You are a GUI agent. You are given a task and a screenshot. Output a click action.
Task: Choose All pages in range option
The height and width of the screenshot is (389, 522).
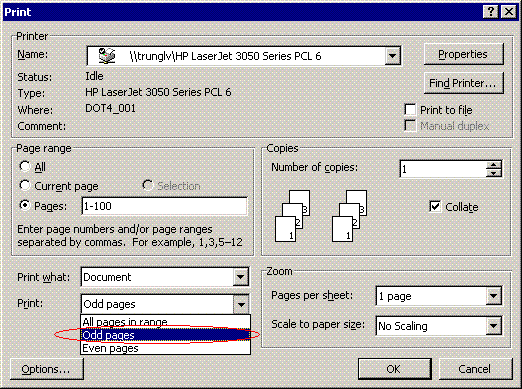click(x=165, y=321)
